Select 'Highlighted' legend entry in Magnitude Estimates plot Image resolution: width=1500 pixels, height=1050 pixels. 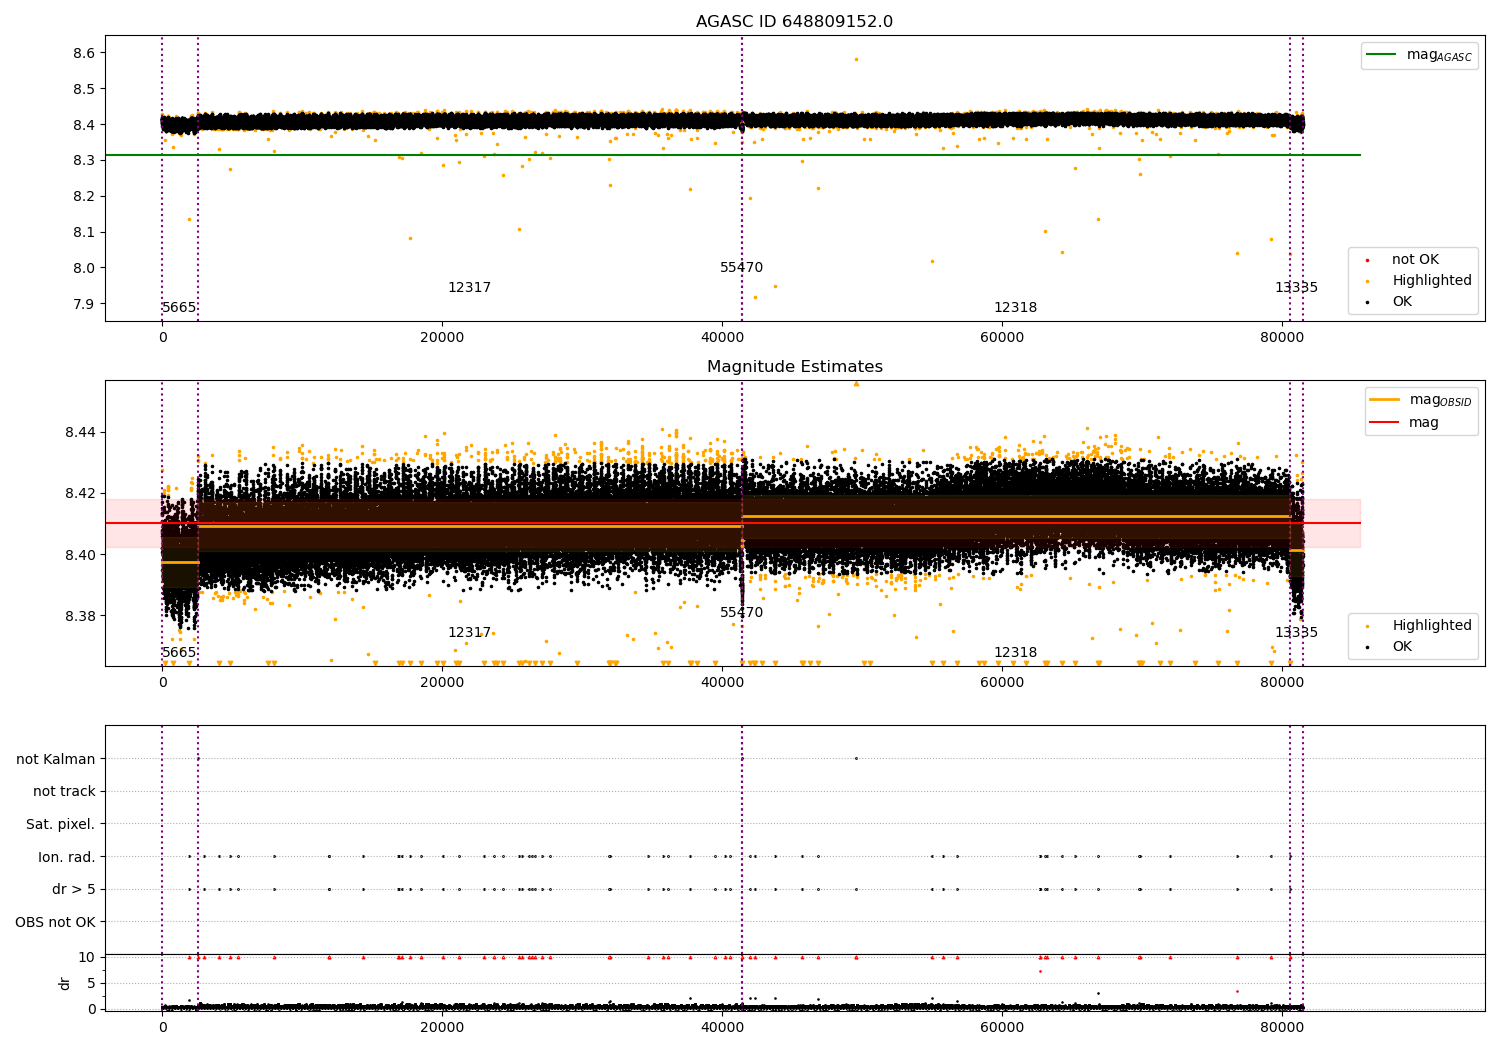pos(1432,626)
